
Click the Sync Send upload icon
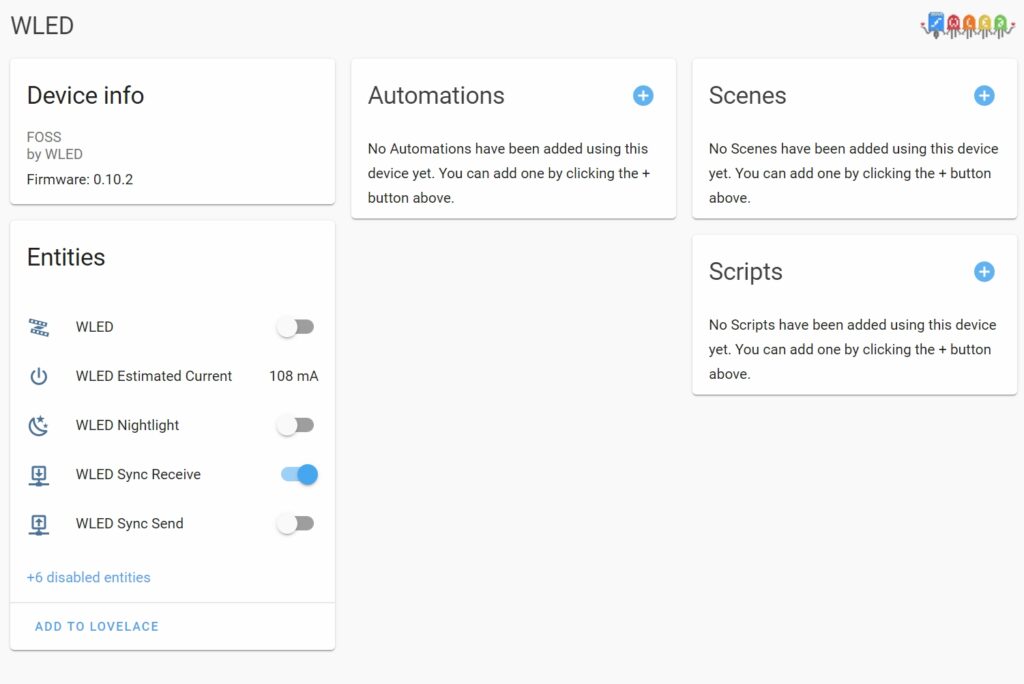coord(39,524)
